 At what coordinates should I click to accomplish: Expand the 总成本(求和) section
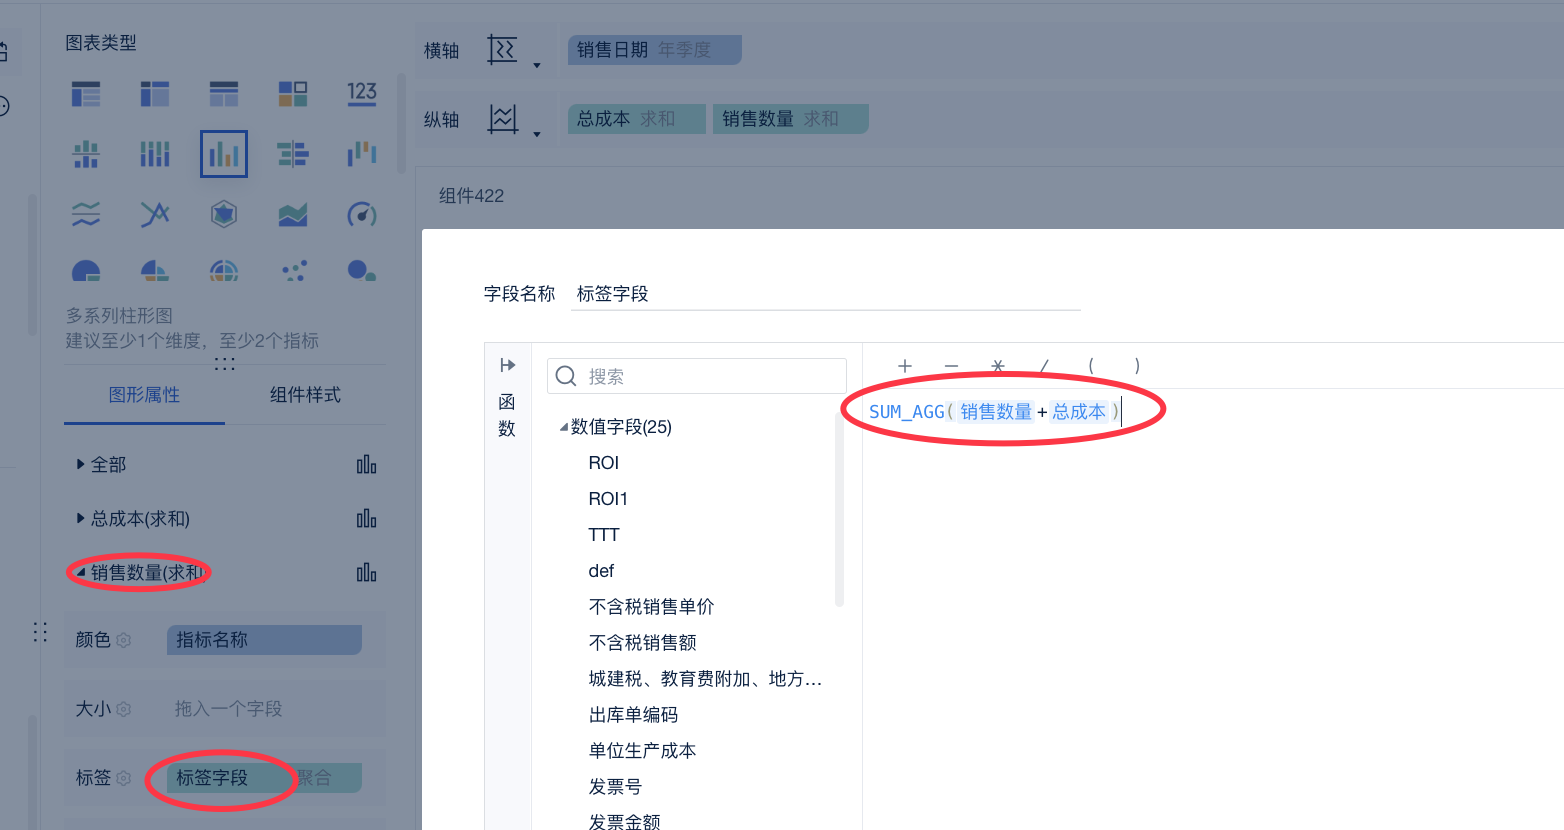[80, 518]
